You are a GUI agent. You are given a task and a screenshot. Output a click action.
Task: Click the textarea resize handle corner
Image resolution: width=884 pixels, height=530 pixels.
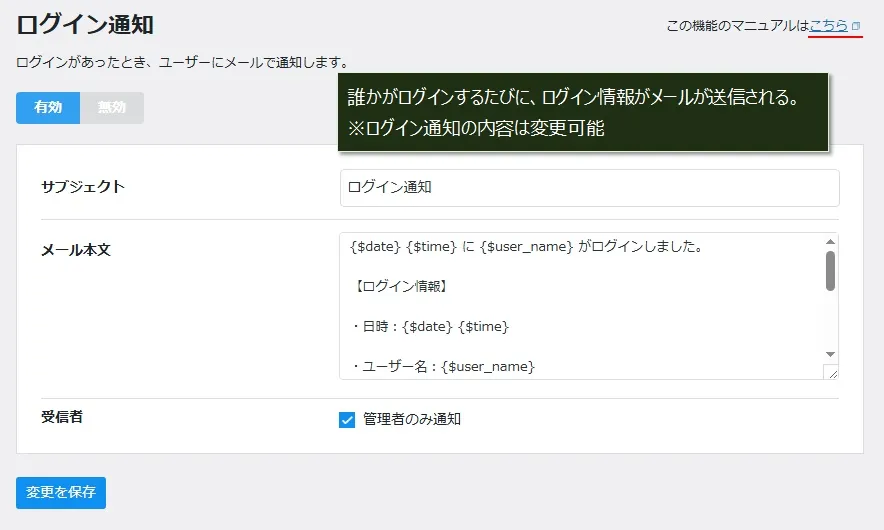[x=830, y=372]
